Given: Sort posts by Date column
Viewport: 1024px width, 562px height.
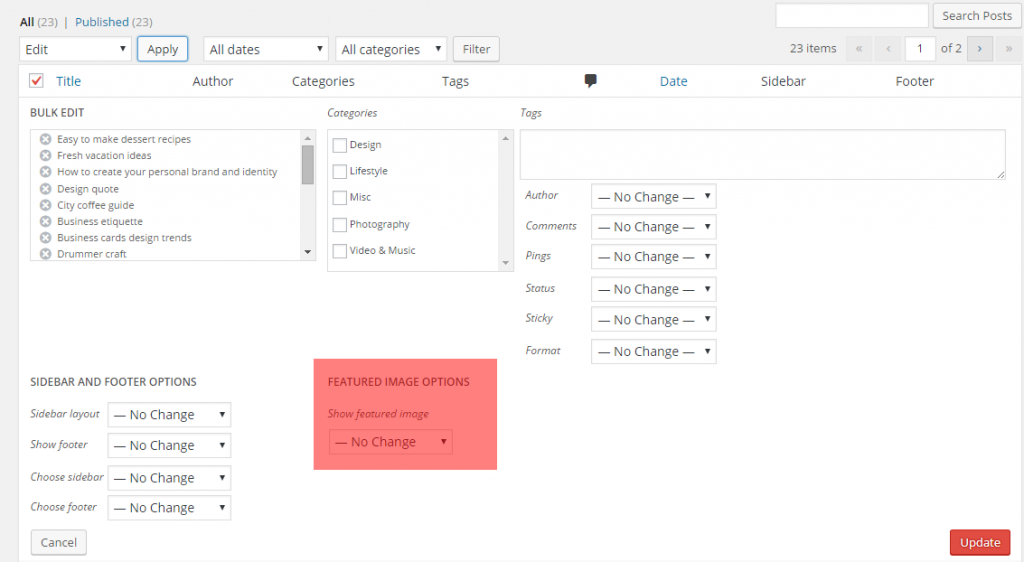Looking at the screenshot, I should coord(673,81).
